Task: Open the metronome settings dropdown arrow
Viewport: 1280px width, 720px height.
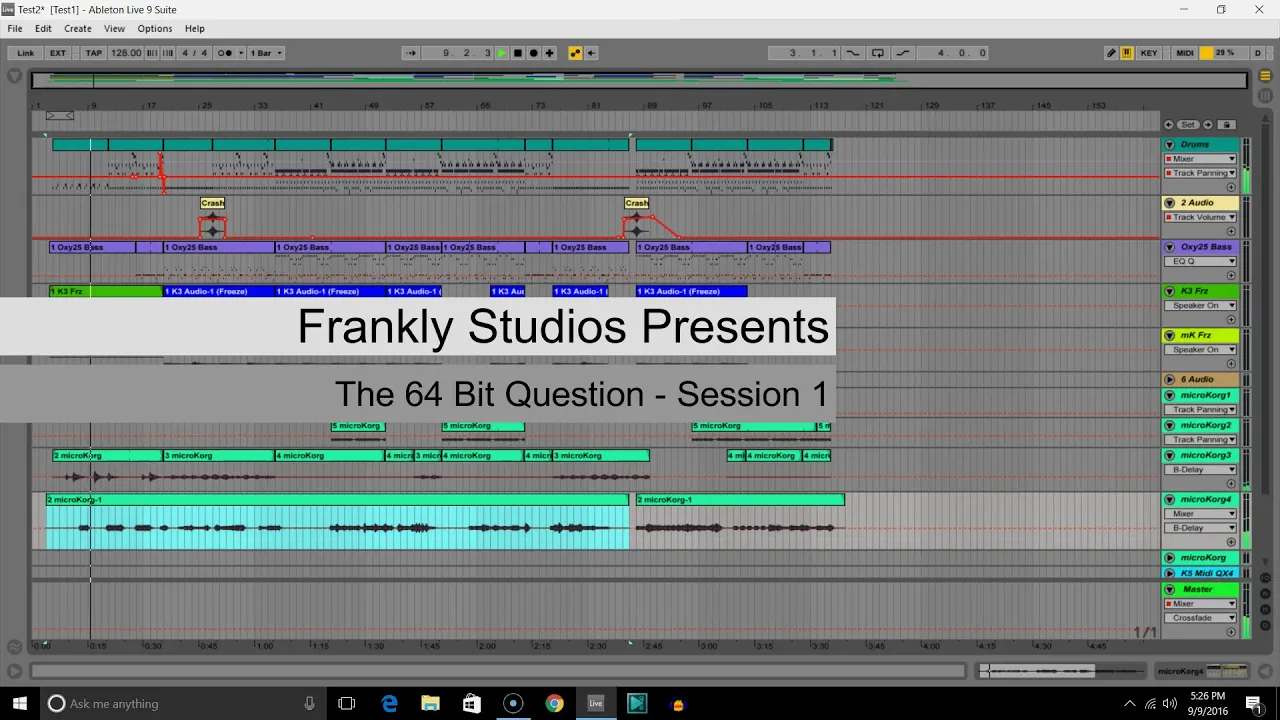Action: (240, 53)
